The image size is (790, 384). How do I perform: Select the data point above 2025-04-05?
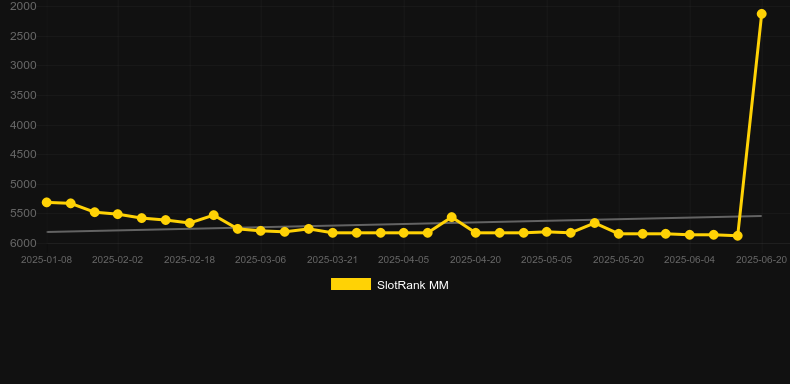(404, 233)
